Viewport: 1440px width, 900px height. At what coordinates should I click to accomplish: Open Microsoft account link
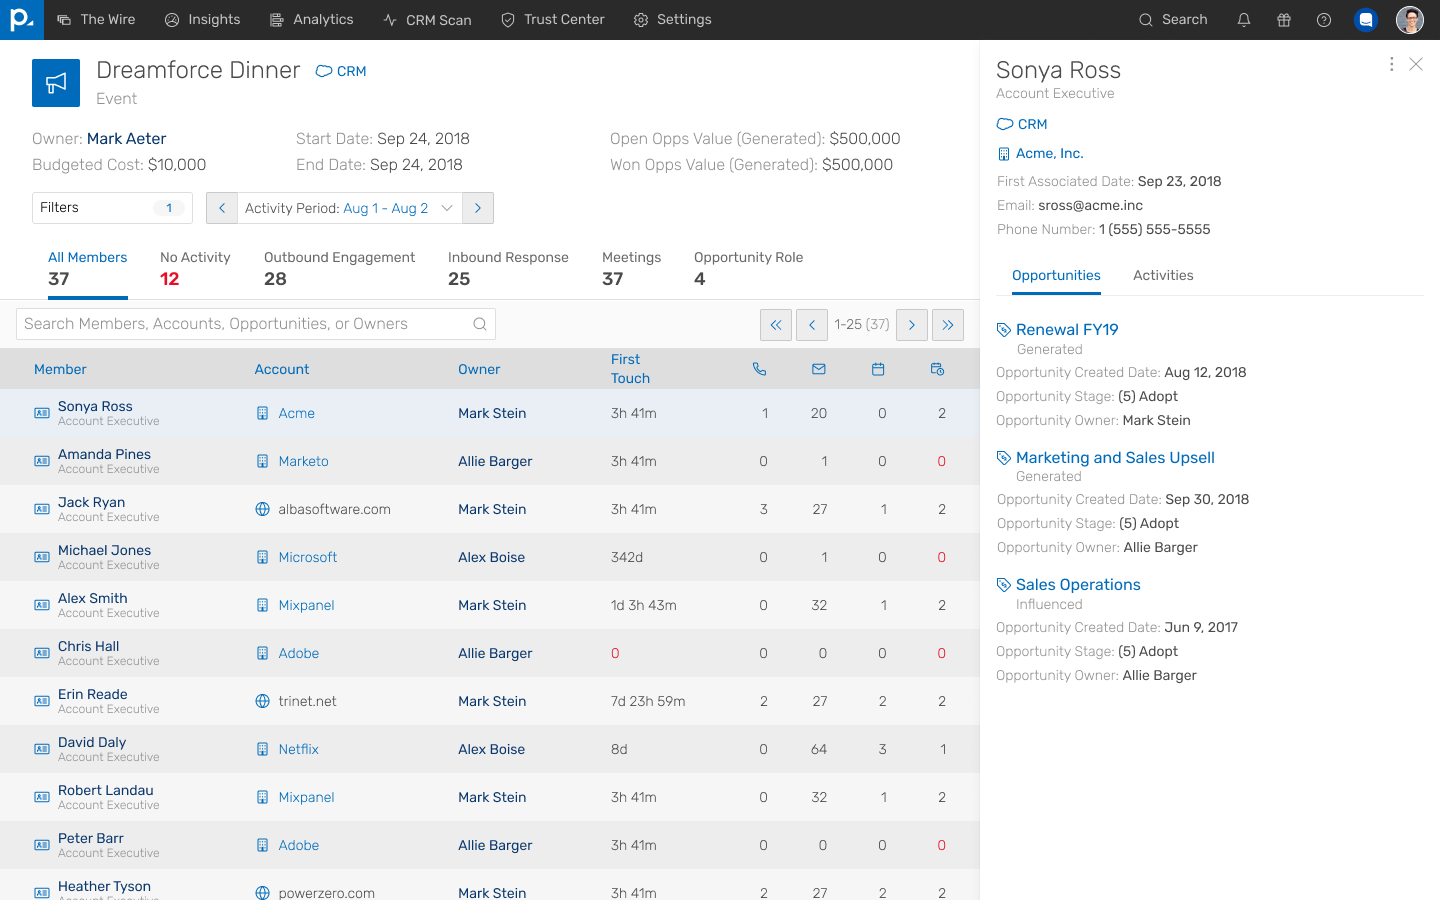308,557
